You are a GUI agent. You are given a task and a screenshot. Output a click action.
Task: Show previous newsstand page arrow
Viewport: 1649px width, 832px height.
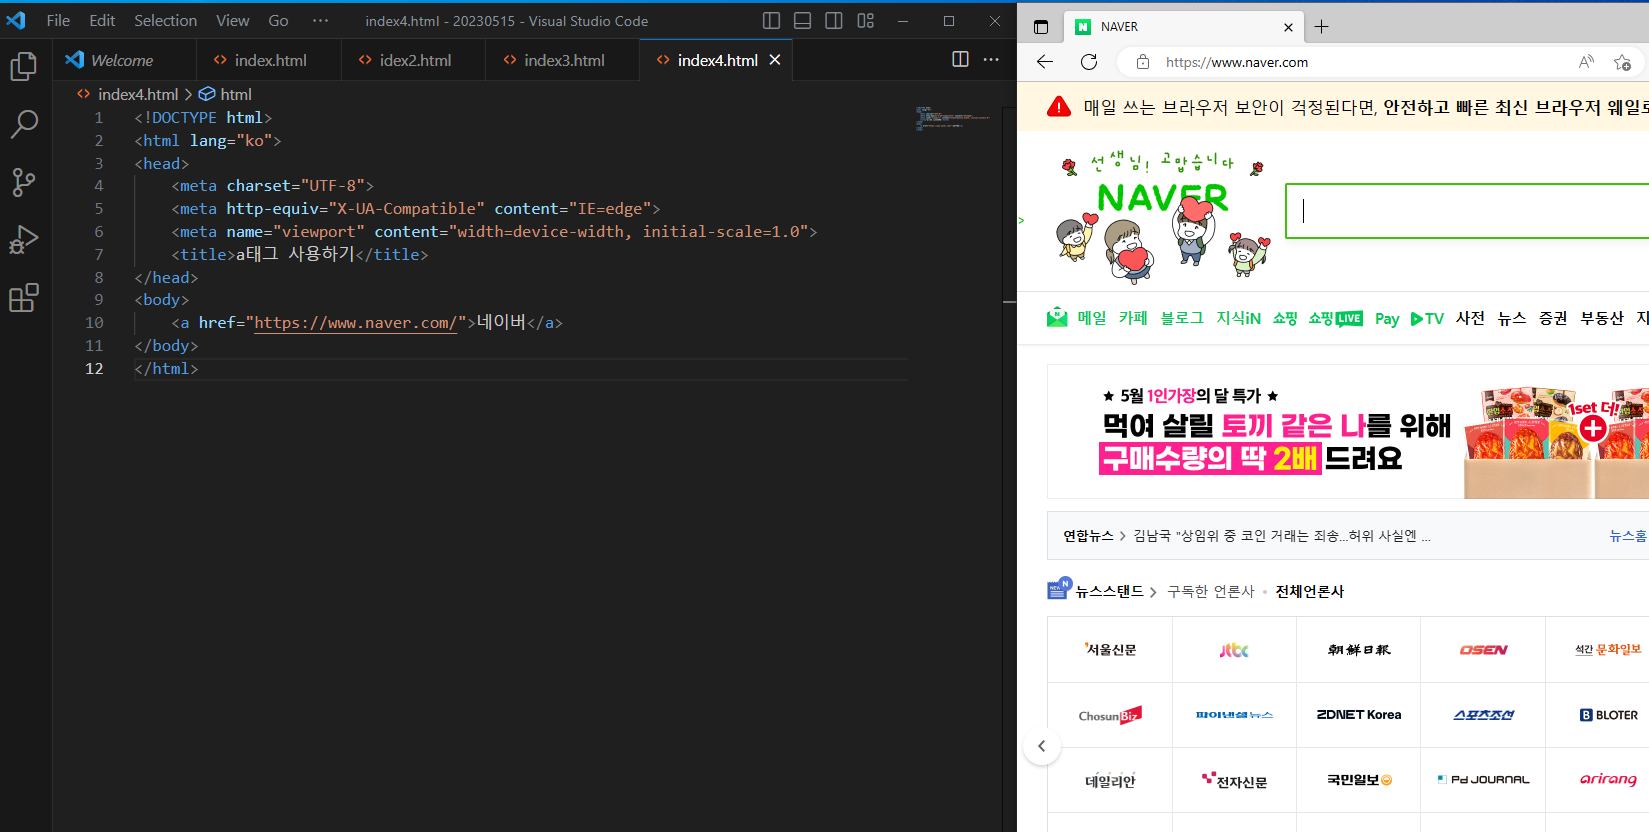point(1042,746)
